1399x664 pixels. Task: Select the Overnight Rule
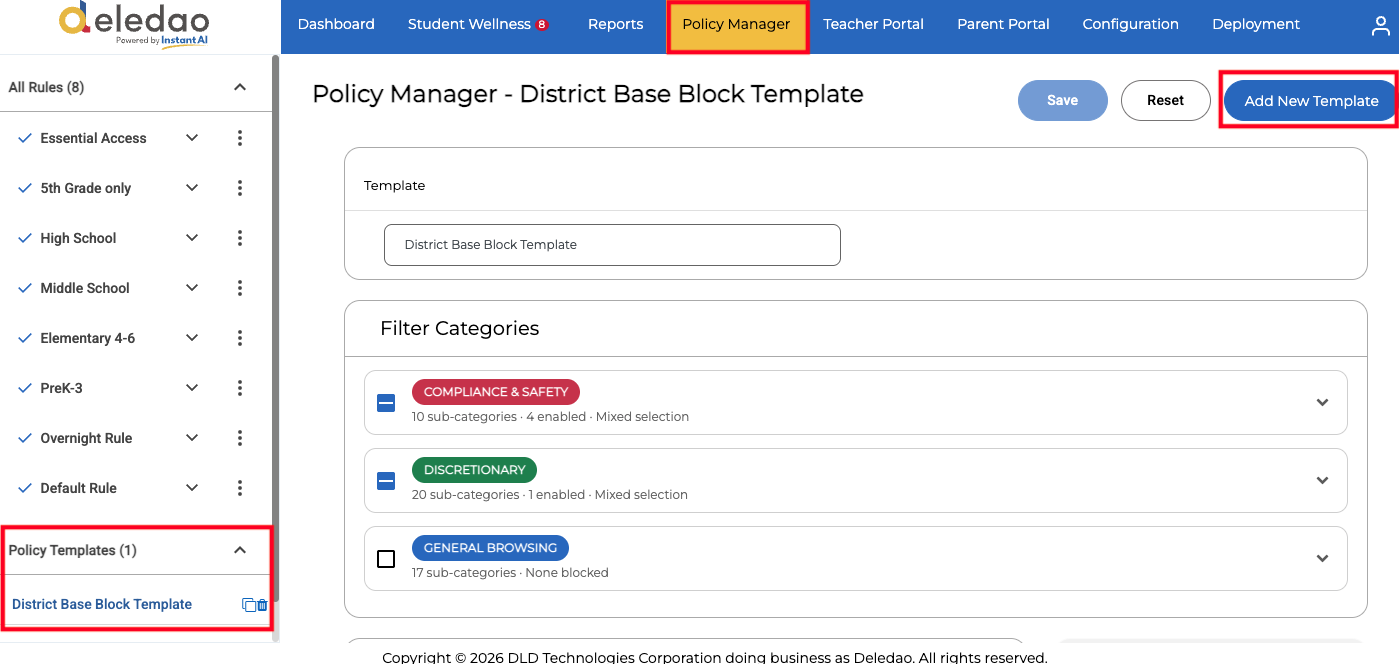[x=86, y=438]
